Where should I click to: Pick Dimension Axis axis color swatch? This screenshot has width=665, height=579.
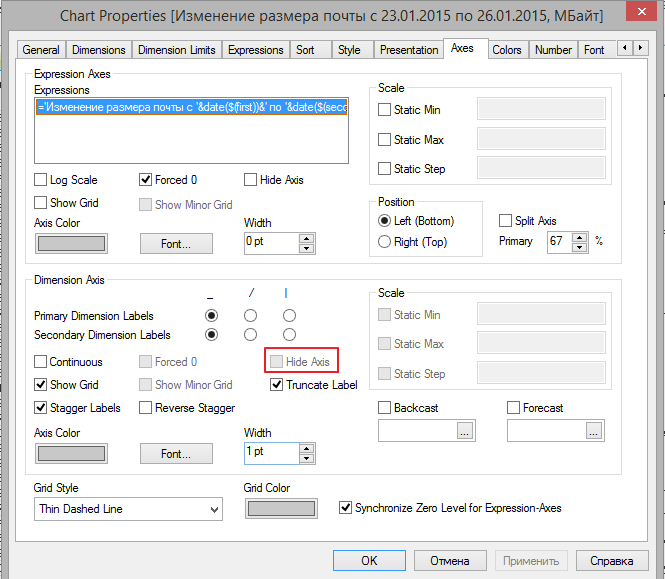tap(71, 453)
